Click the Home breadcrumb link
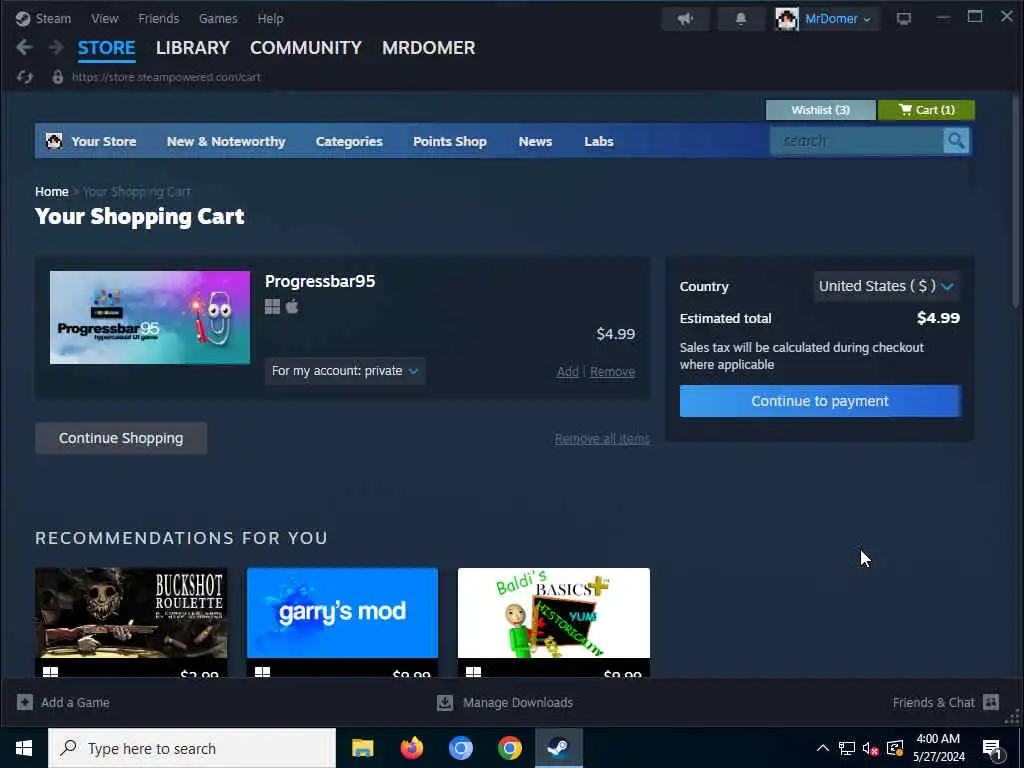The image size is (1024, 768). click(52, 191)
